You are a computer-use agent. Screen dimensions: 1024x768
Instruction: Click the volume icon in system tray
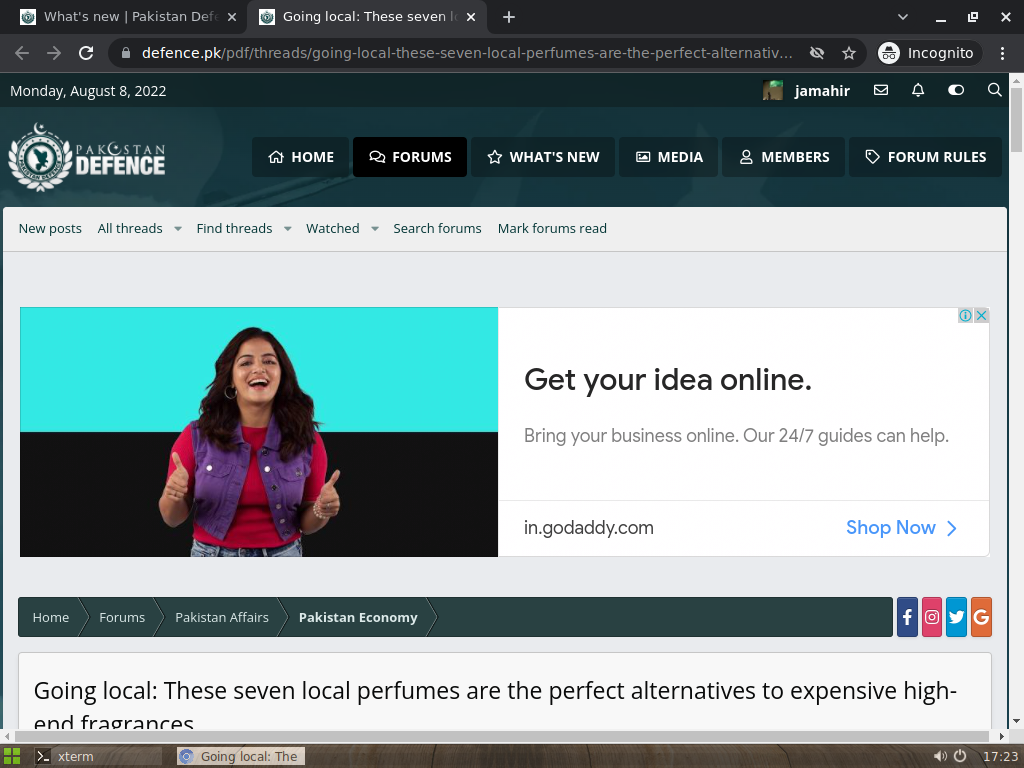tap(940, 756)
